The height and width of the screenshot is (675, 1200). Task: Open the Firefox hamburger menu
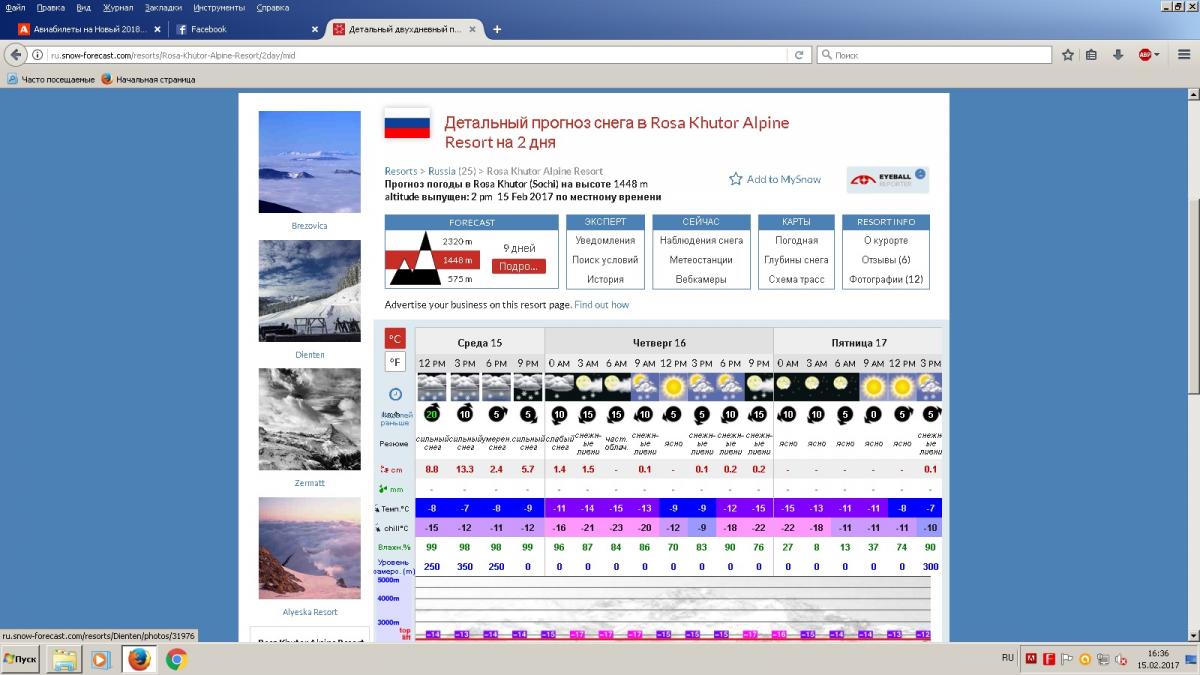(x=1182, y=55)
